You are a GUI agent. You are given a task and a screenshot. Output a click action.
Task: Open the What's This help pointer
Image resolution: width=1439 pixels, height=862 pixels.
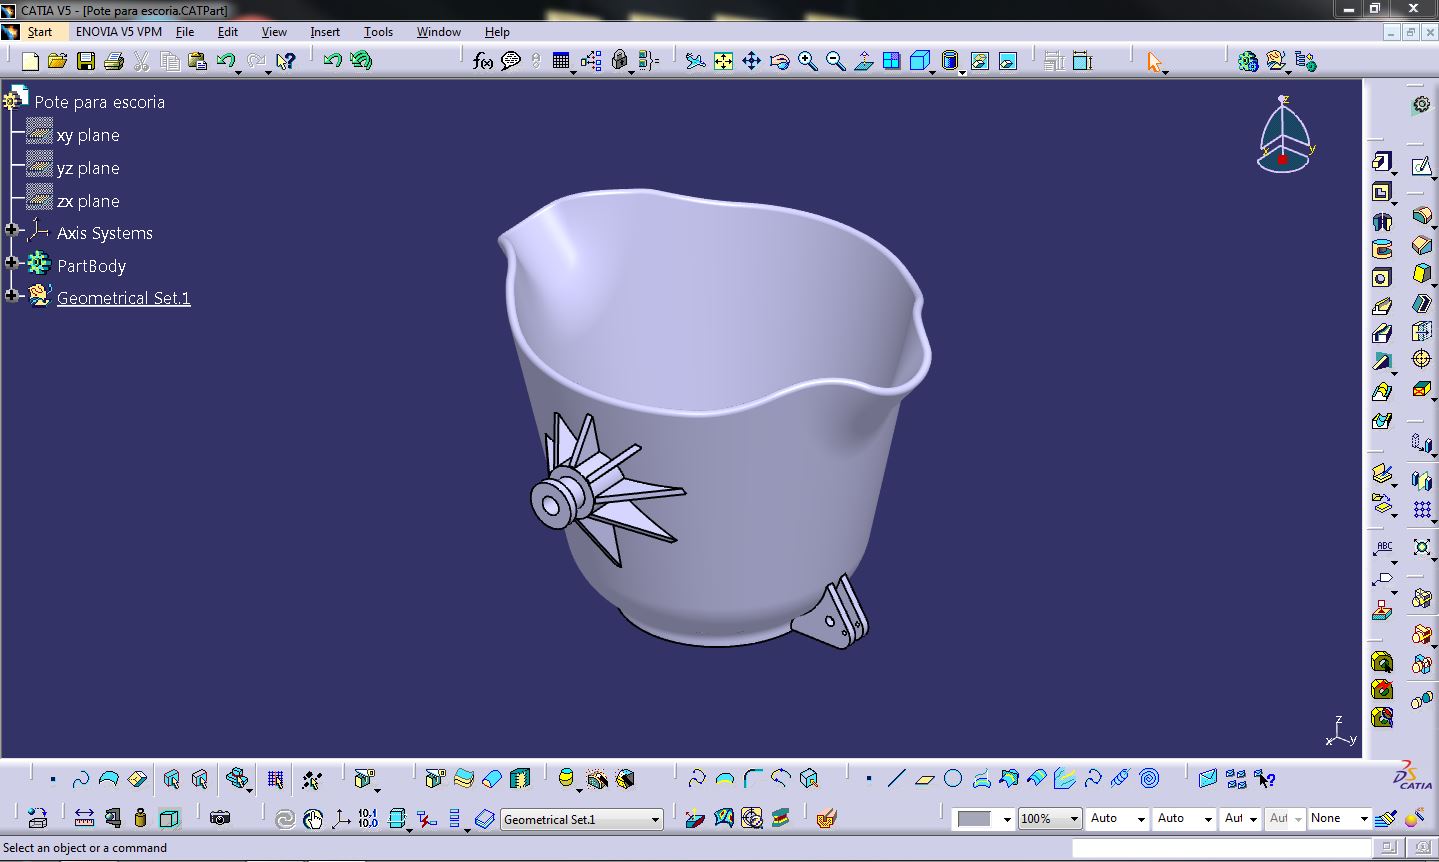point(285,61)
